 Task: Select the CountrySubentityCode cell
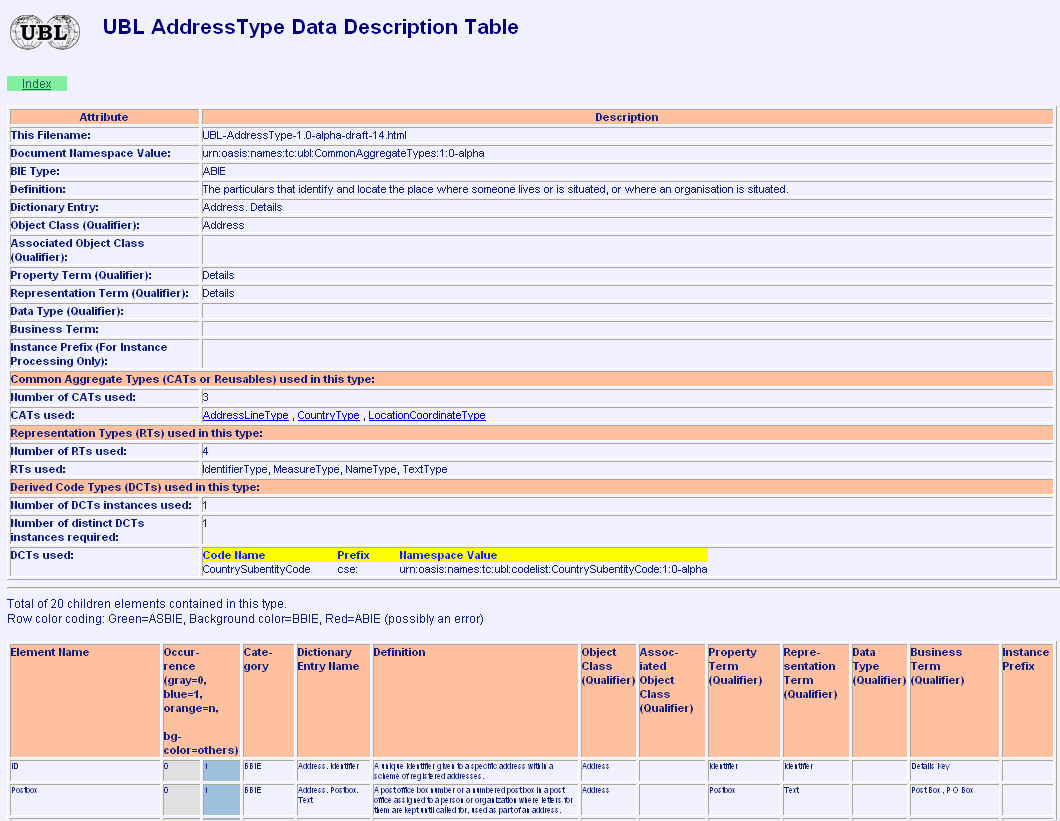coord(256,569)
